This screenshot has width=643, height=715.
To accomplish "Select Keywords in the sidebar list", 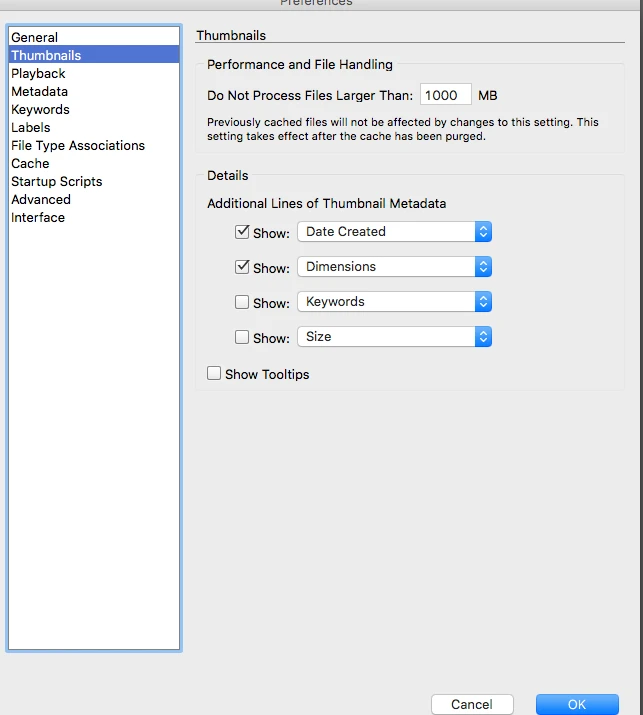I will point(40,110).
